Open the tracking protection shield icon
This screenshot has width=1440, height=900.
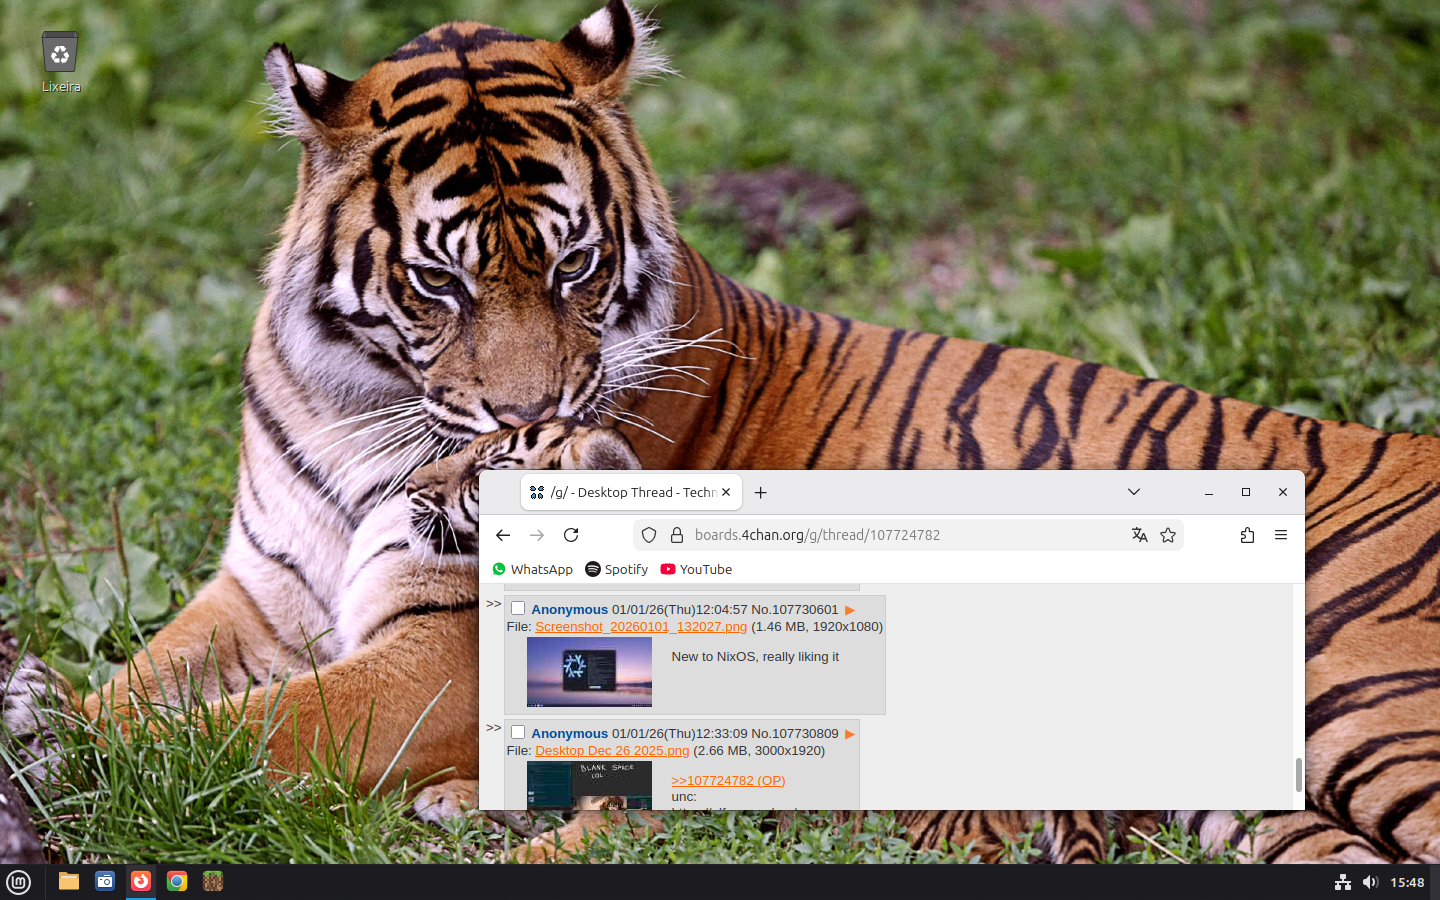coord(649,535)
